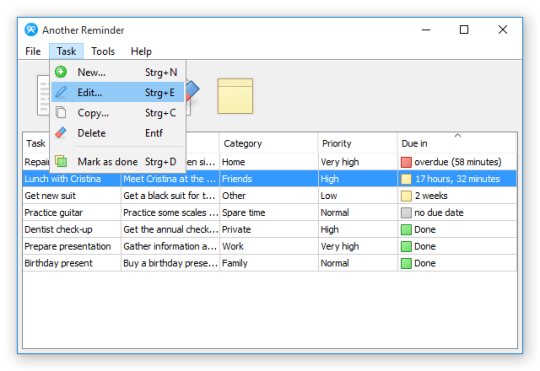Click the Practice some scales description
This screenshot has width=540, height=371.
pyautogui.click(x=170, y=213)
